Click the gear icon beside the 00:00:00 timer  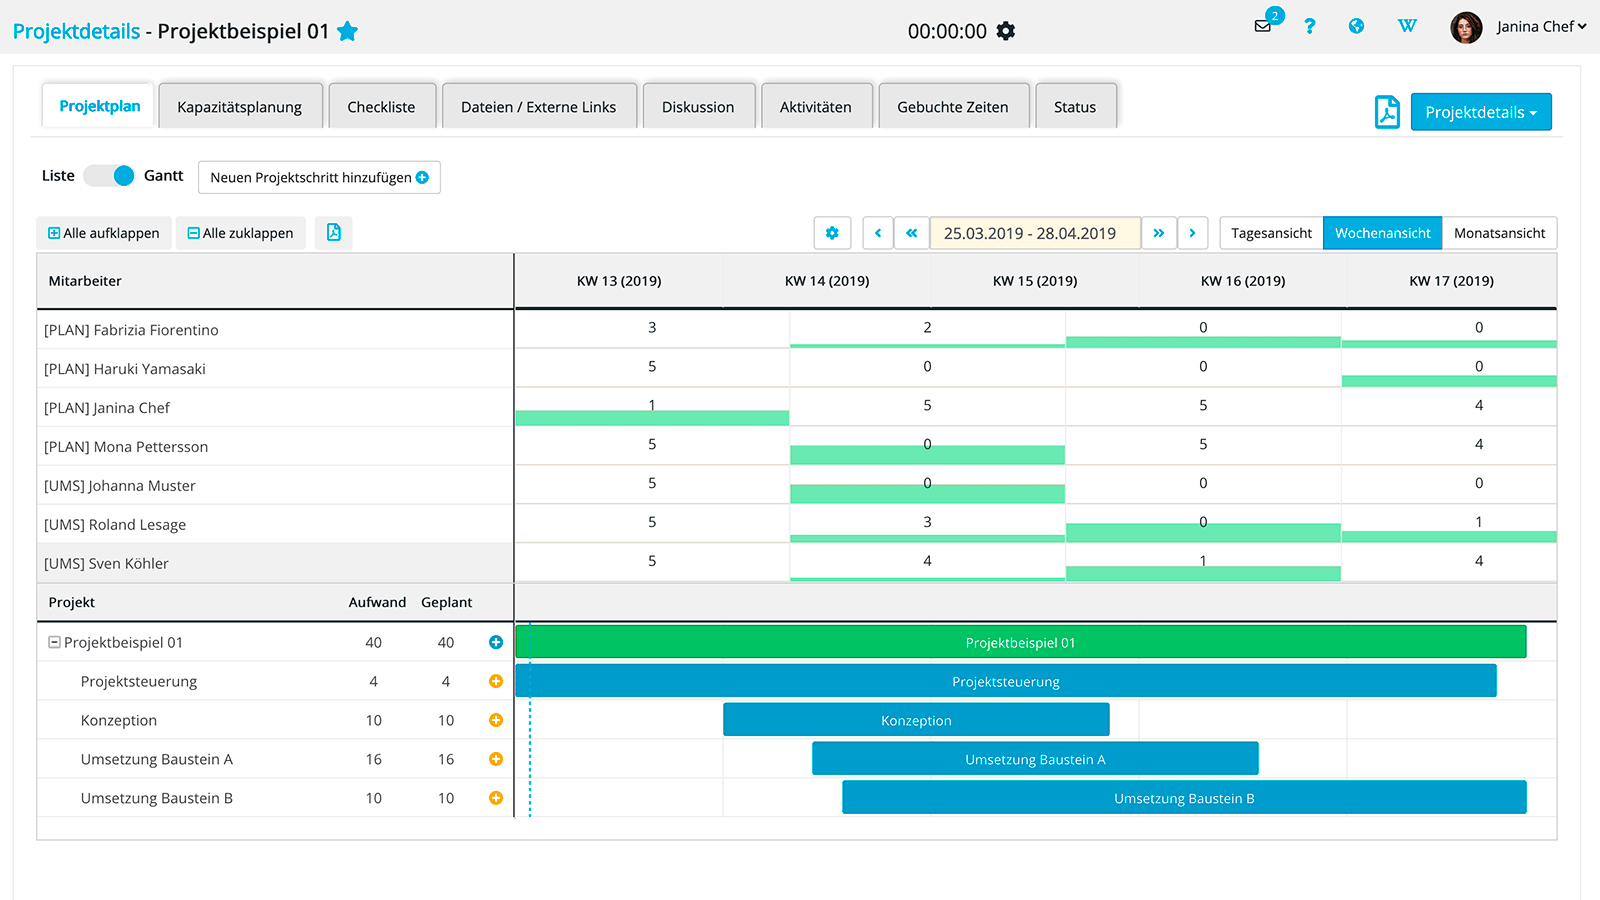pyautogui.click(x=1006, y=31)
